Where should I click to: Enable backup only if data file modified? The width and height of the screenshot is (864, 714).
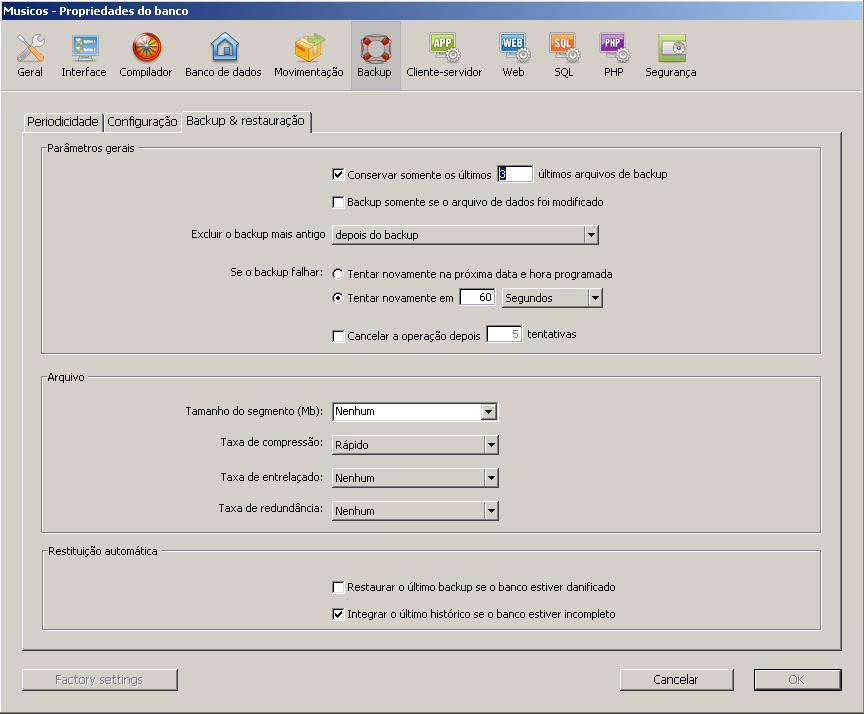point(338,202)
